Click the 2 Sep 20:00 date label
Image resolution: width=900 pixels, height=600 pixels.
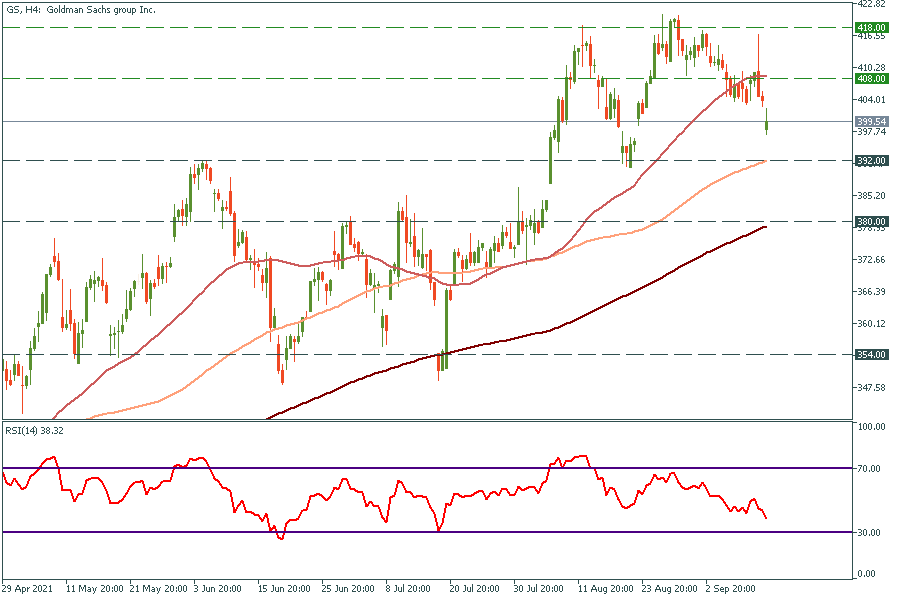coord(733,589)
